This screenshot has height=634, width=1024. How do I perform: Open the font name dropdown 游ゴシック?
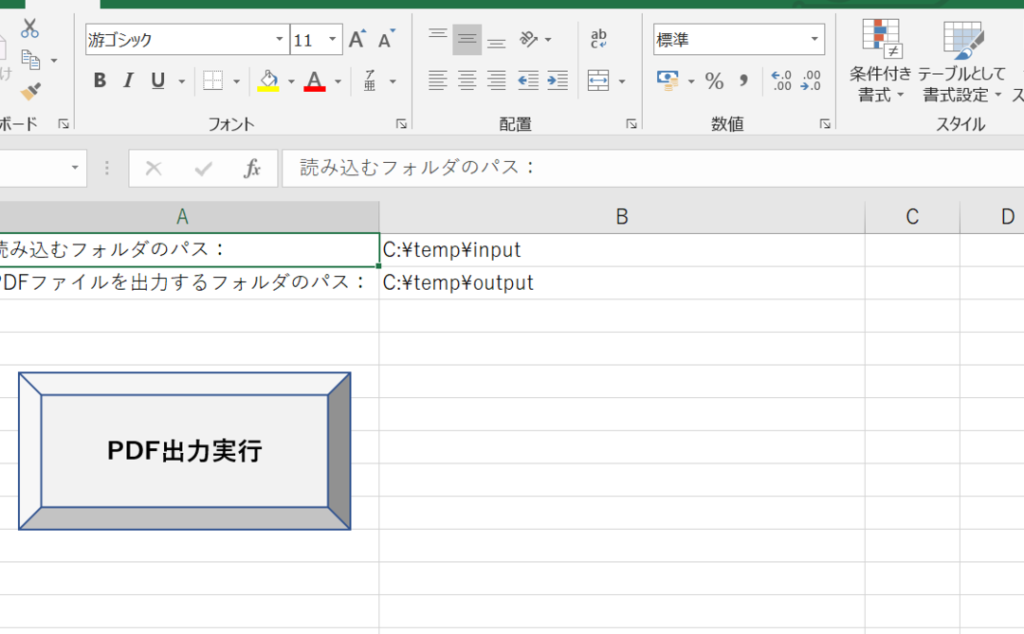(280, 41)
